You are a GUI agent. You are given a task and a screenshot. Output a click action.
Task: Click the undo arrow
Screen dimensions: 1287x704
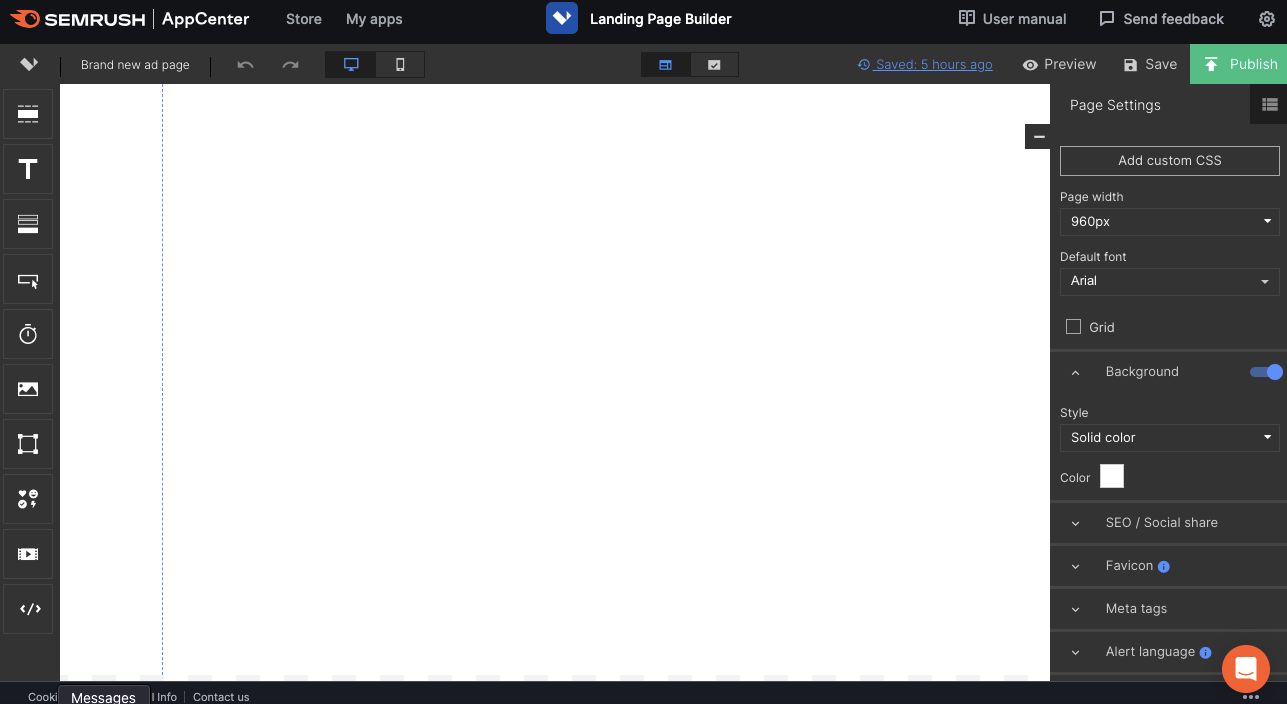pos(245,65)
